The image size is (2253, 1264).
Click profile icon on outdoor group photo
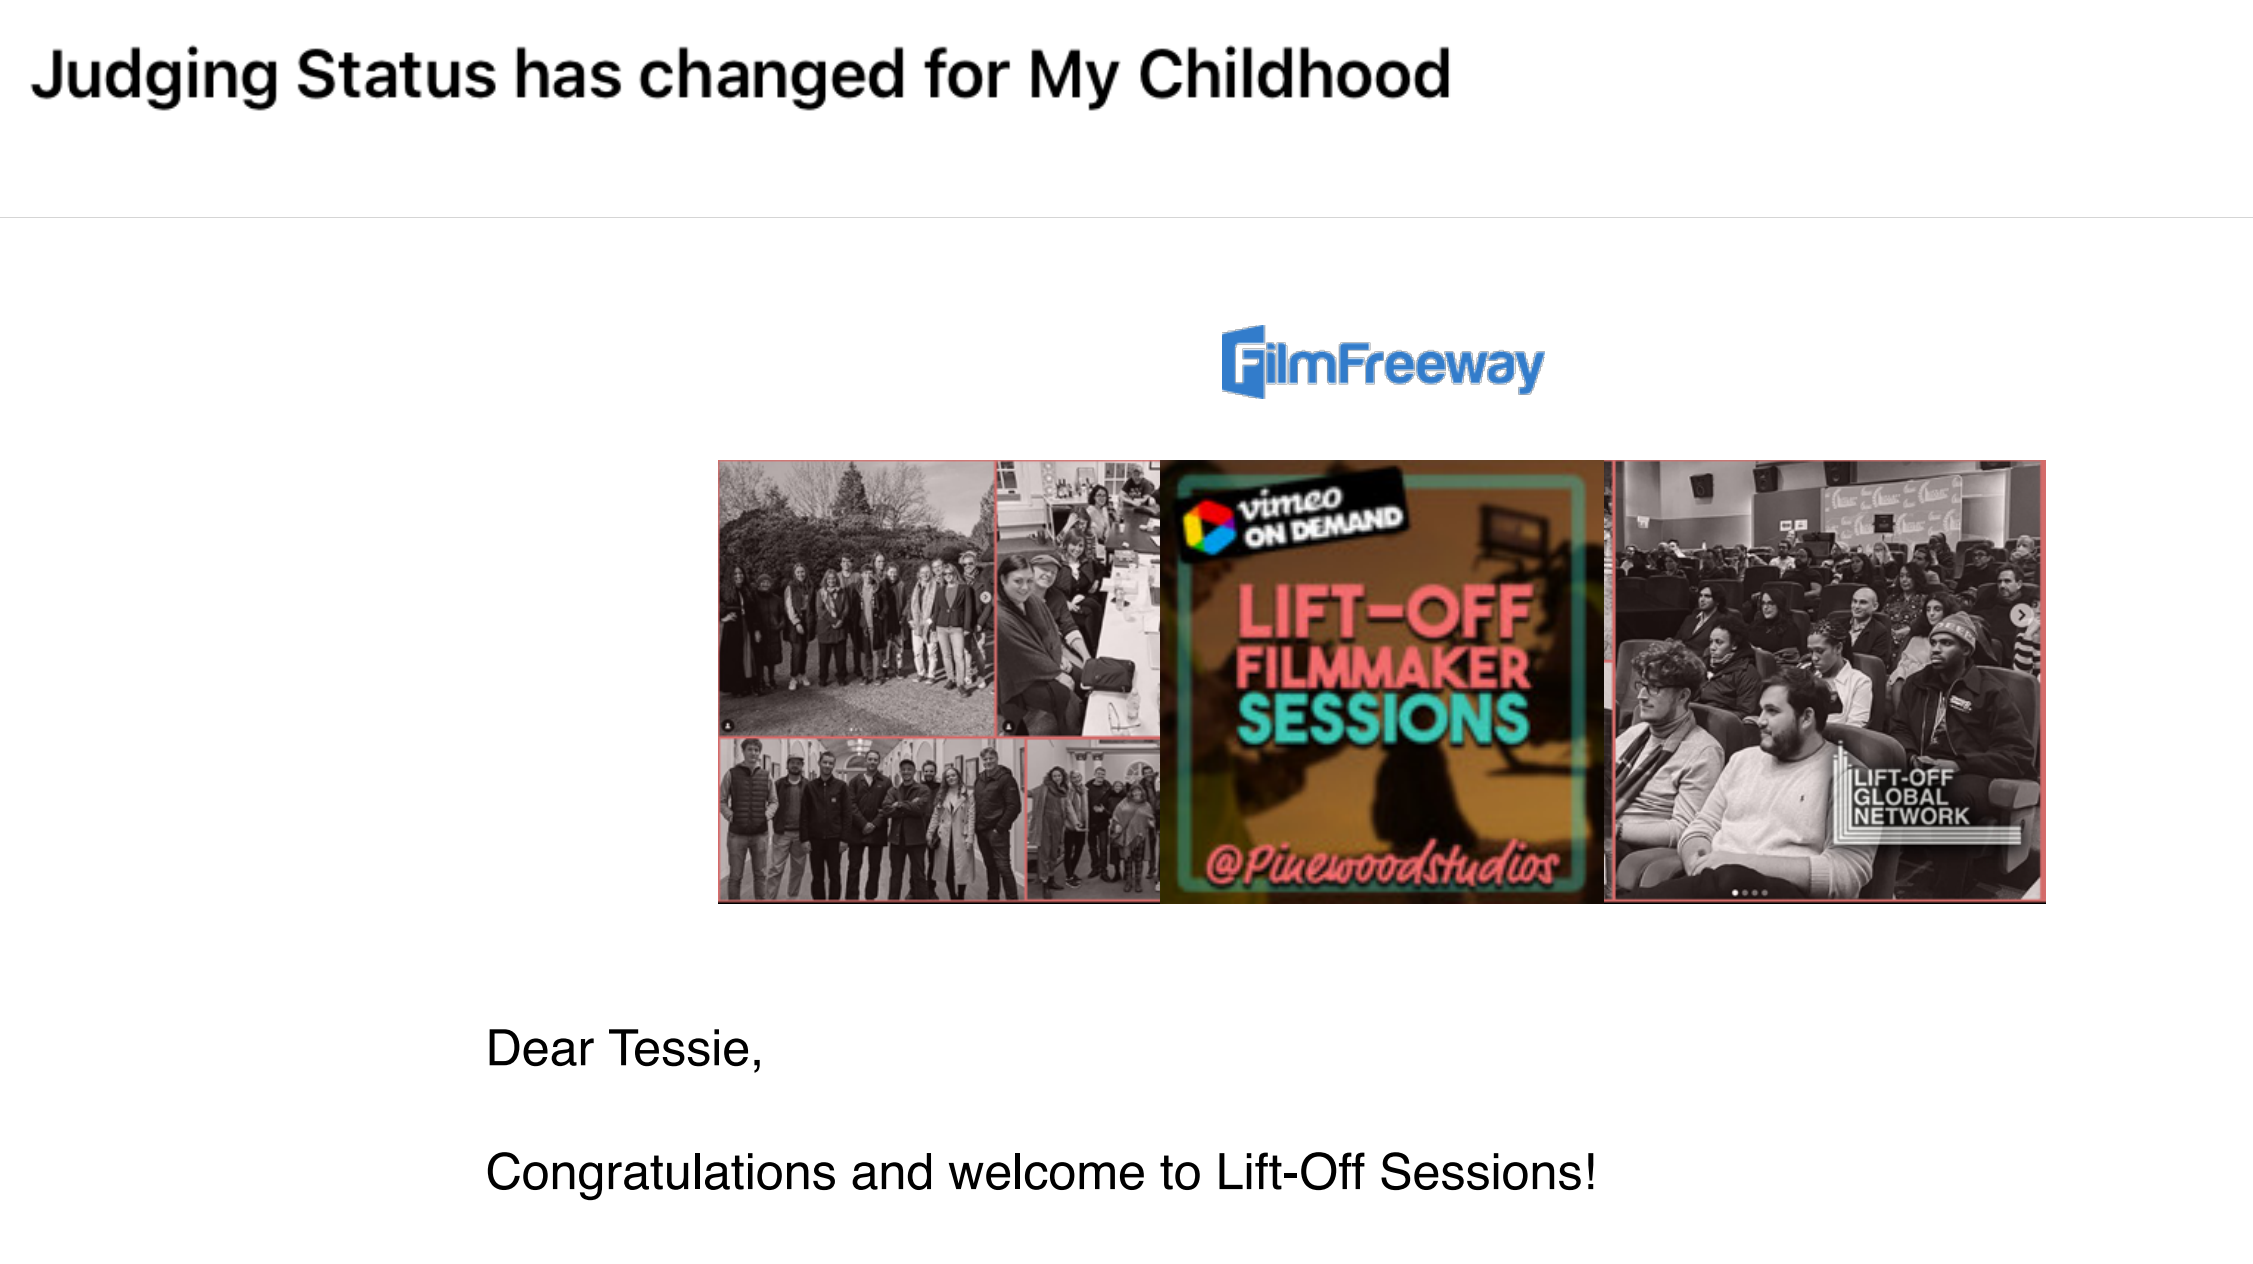coord(728,726)
